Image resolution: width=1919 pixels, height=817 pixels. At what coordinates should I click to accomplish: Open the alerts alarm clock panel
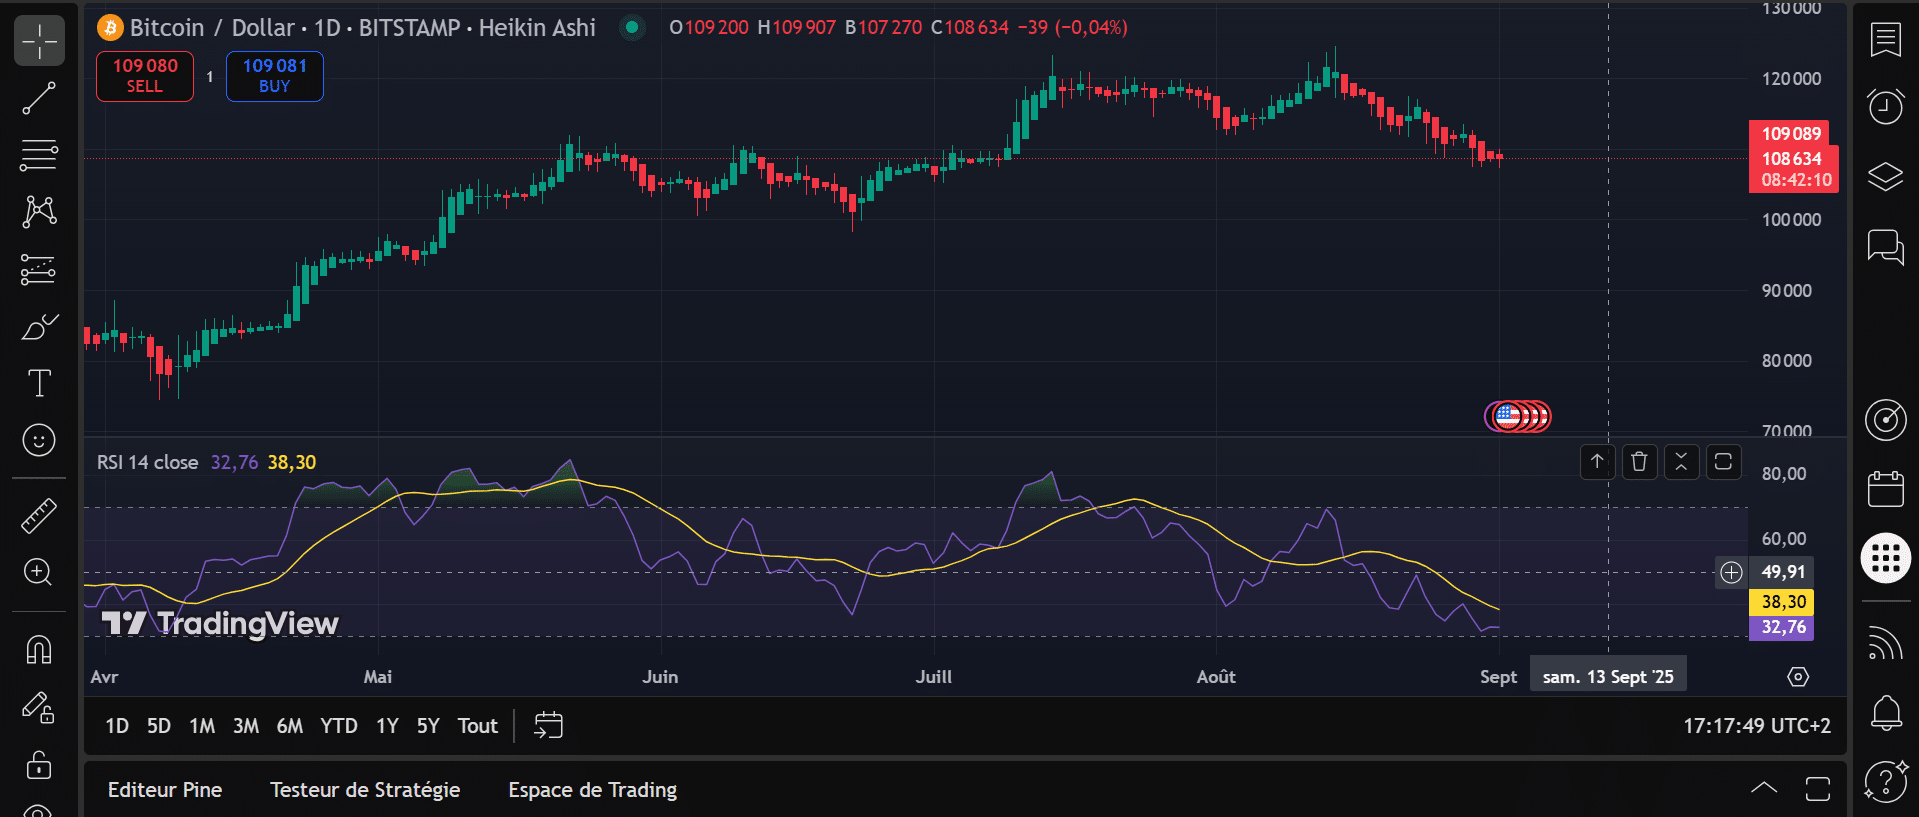click(x=1885, y=106)
